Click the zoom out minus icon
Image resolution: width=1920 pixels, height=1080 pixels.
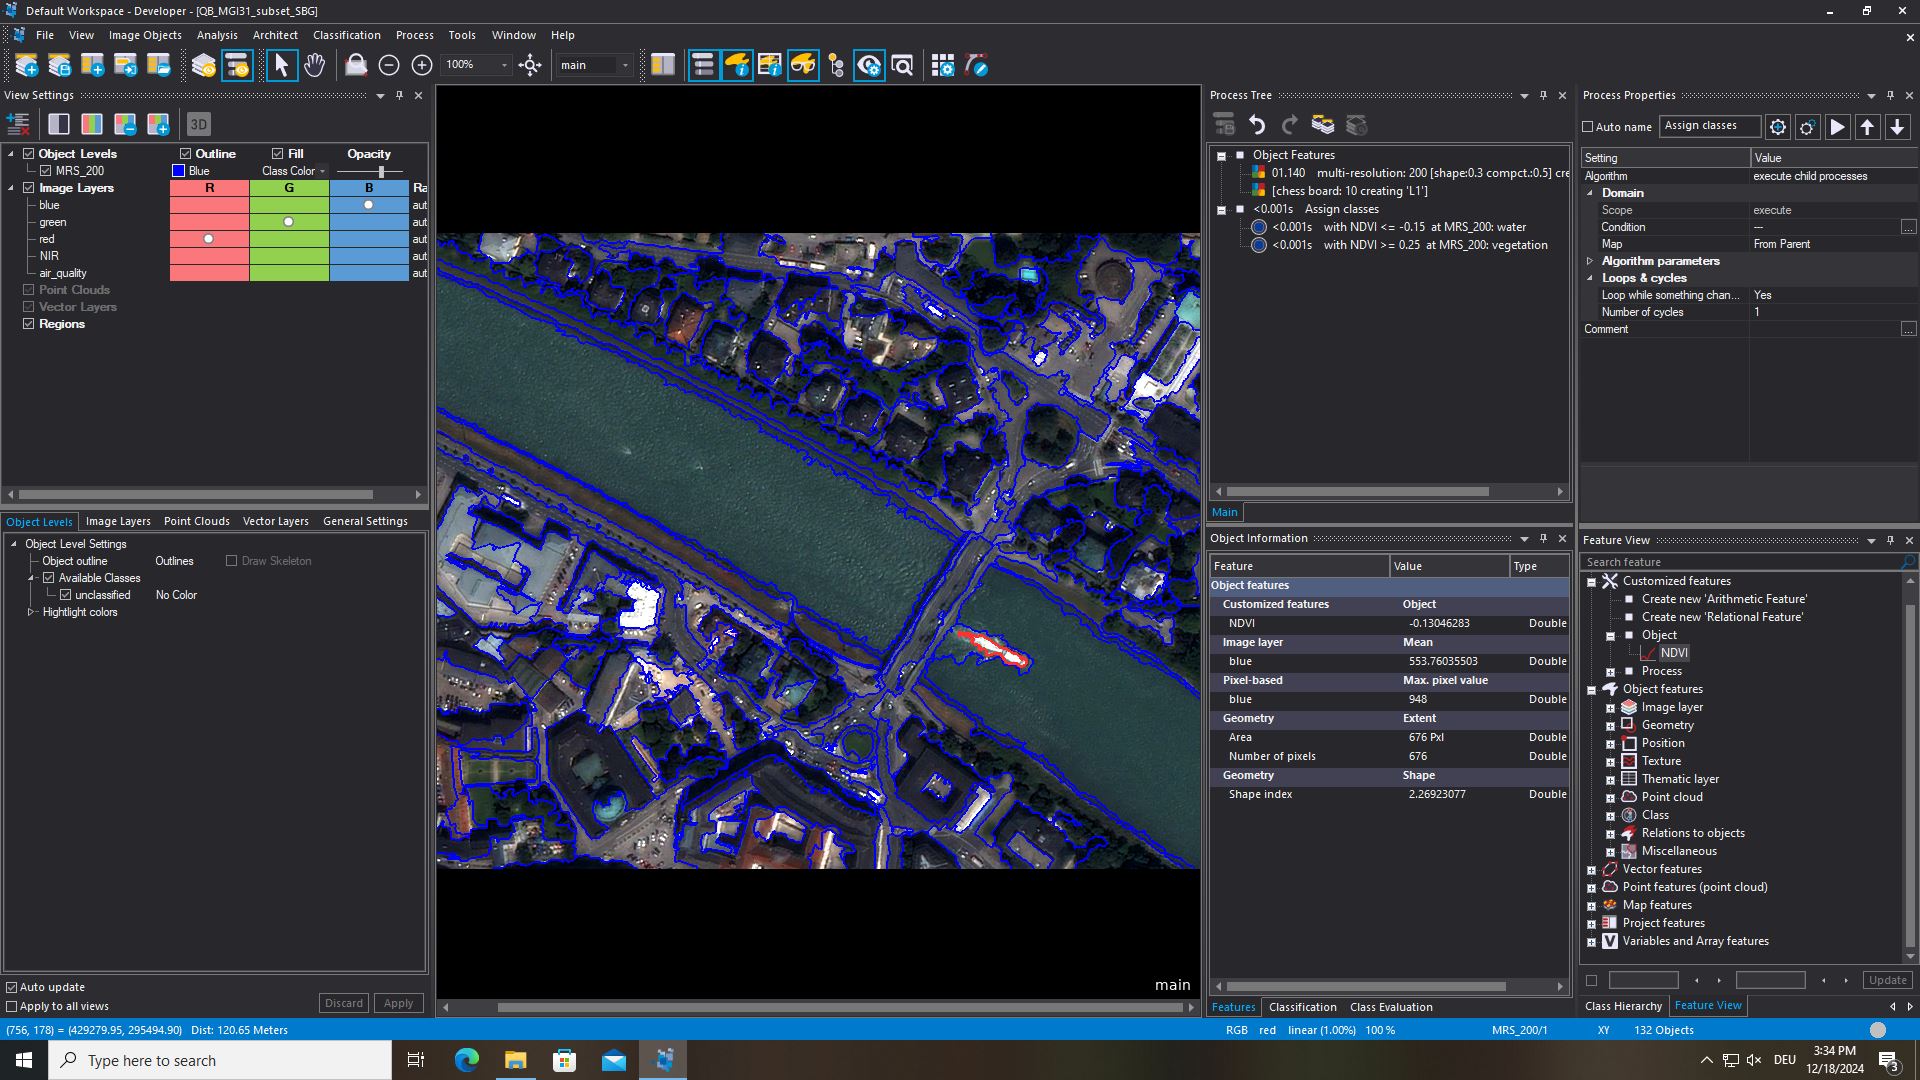[x=389, y=66]
